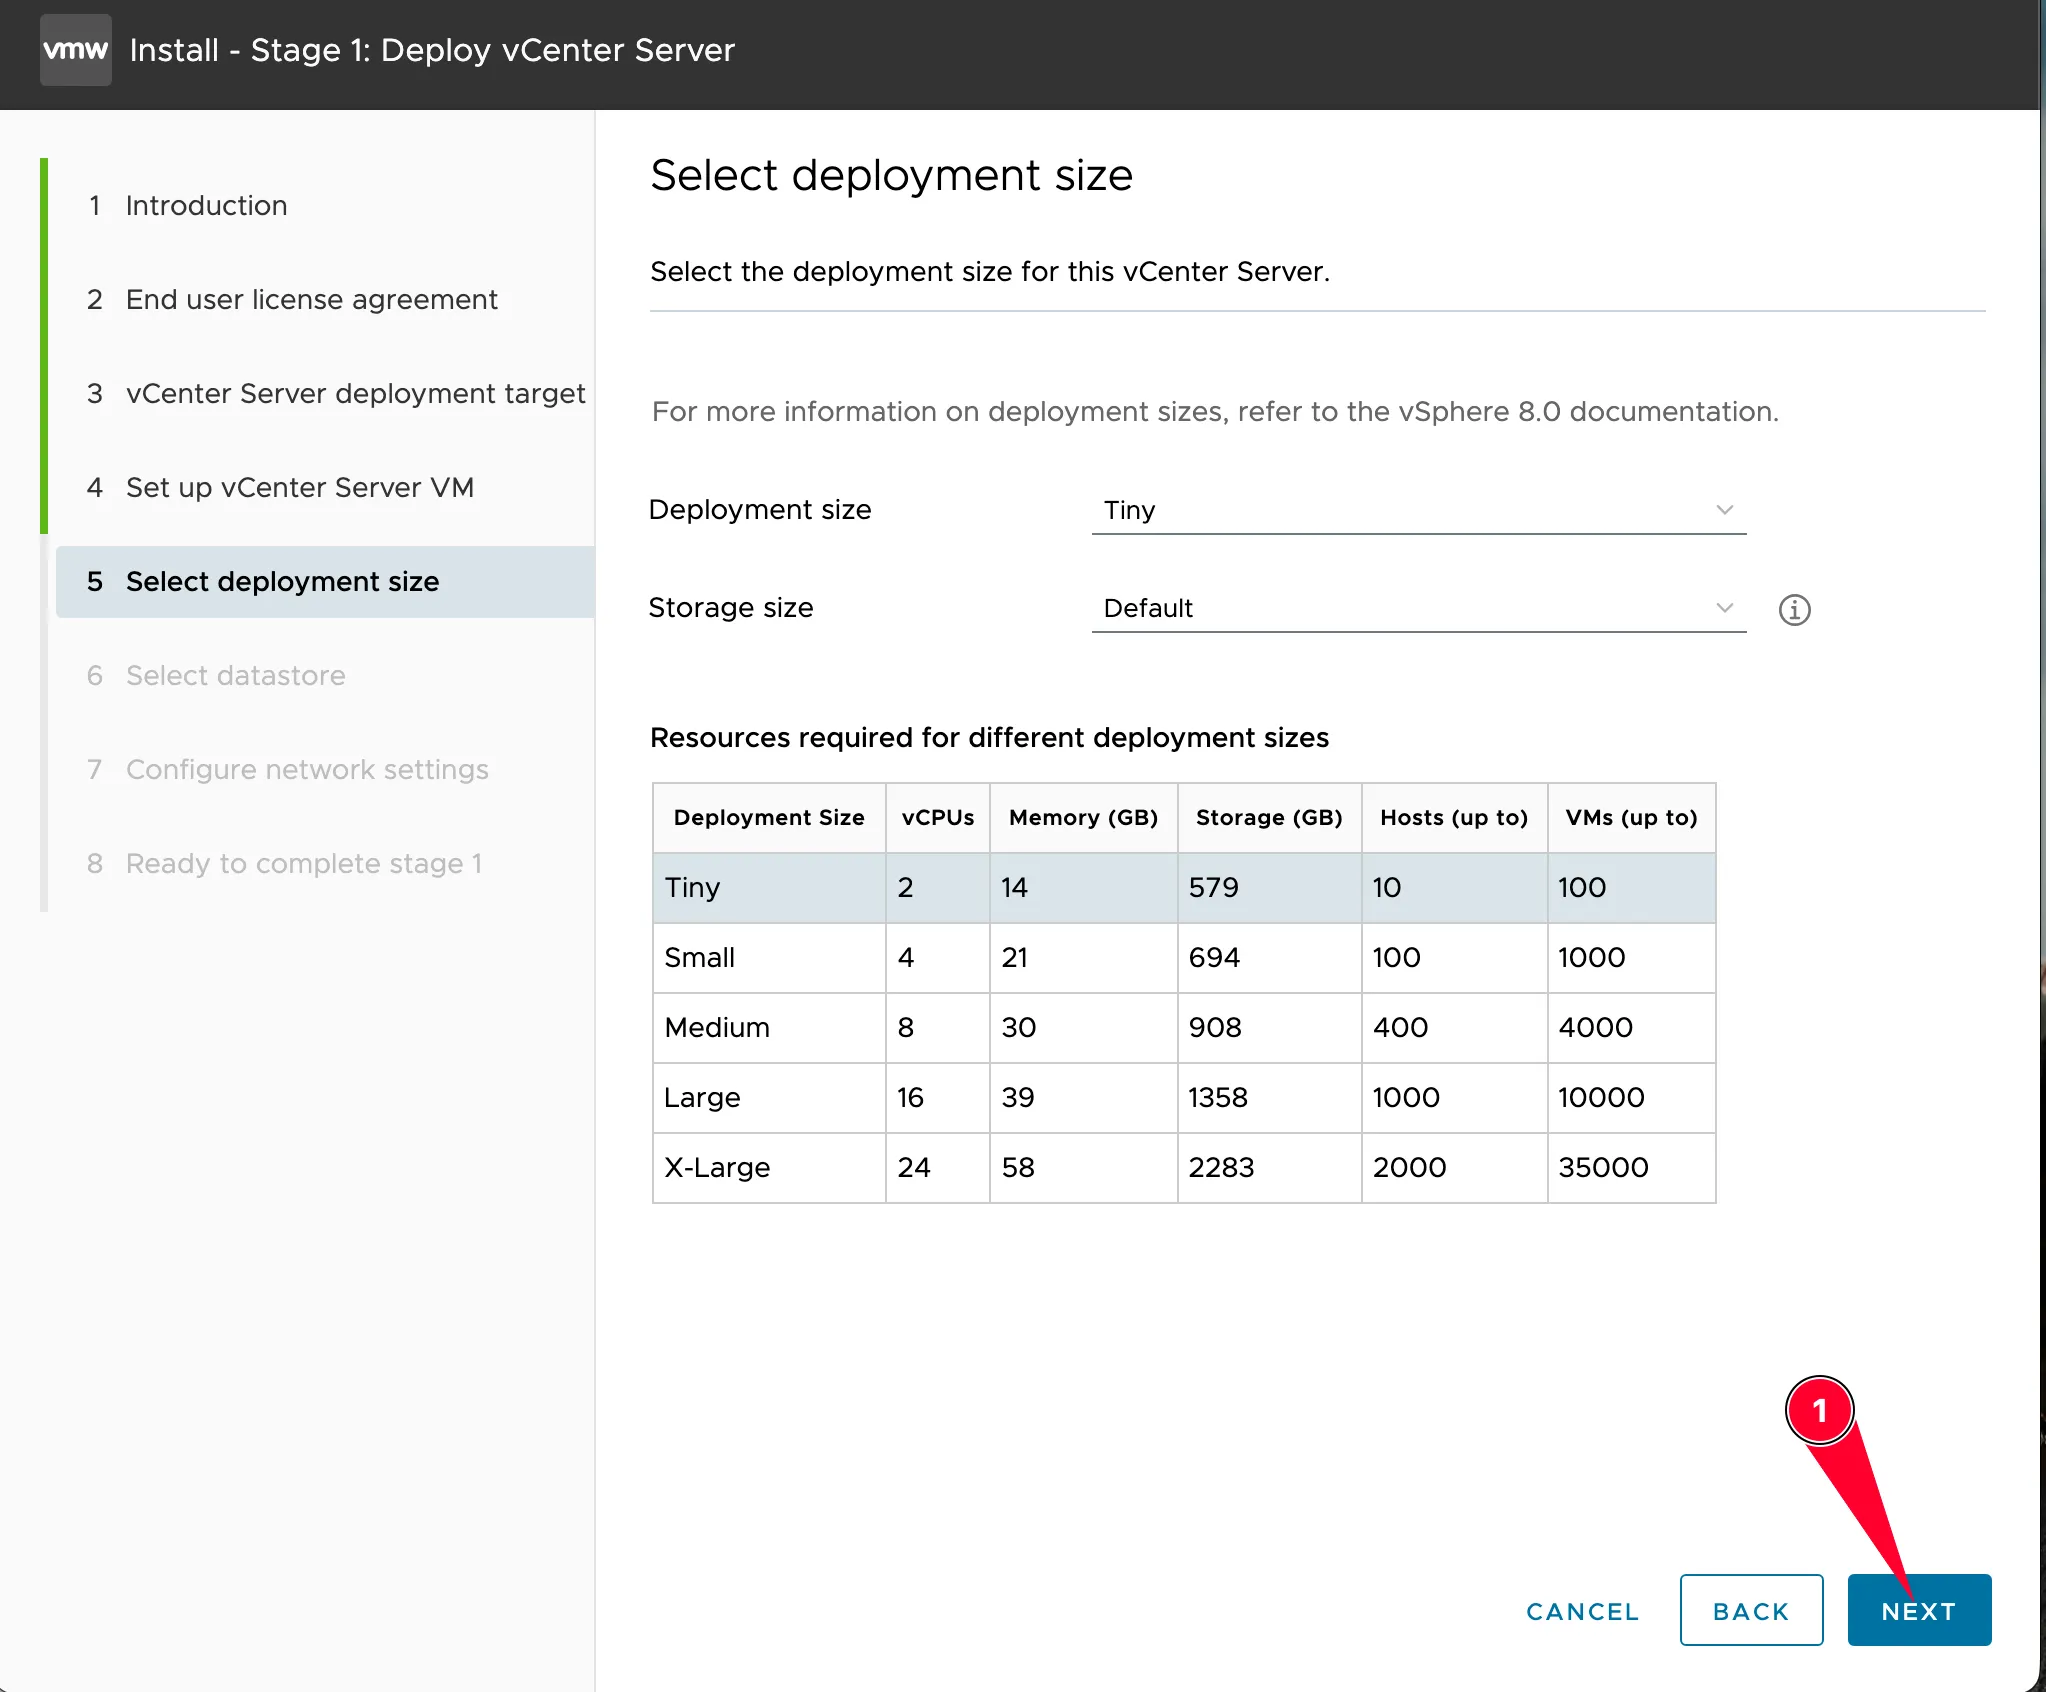Image resolution: width=2046 pixels, height=1692 pixels.
Task: Click the 2283 storage value for X-Large
Action: pyautogui.click(x=1269, y=1168)
